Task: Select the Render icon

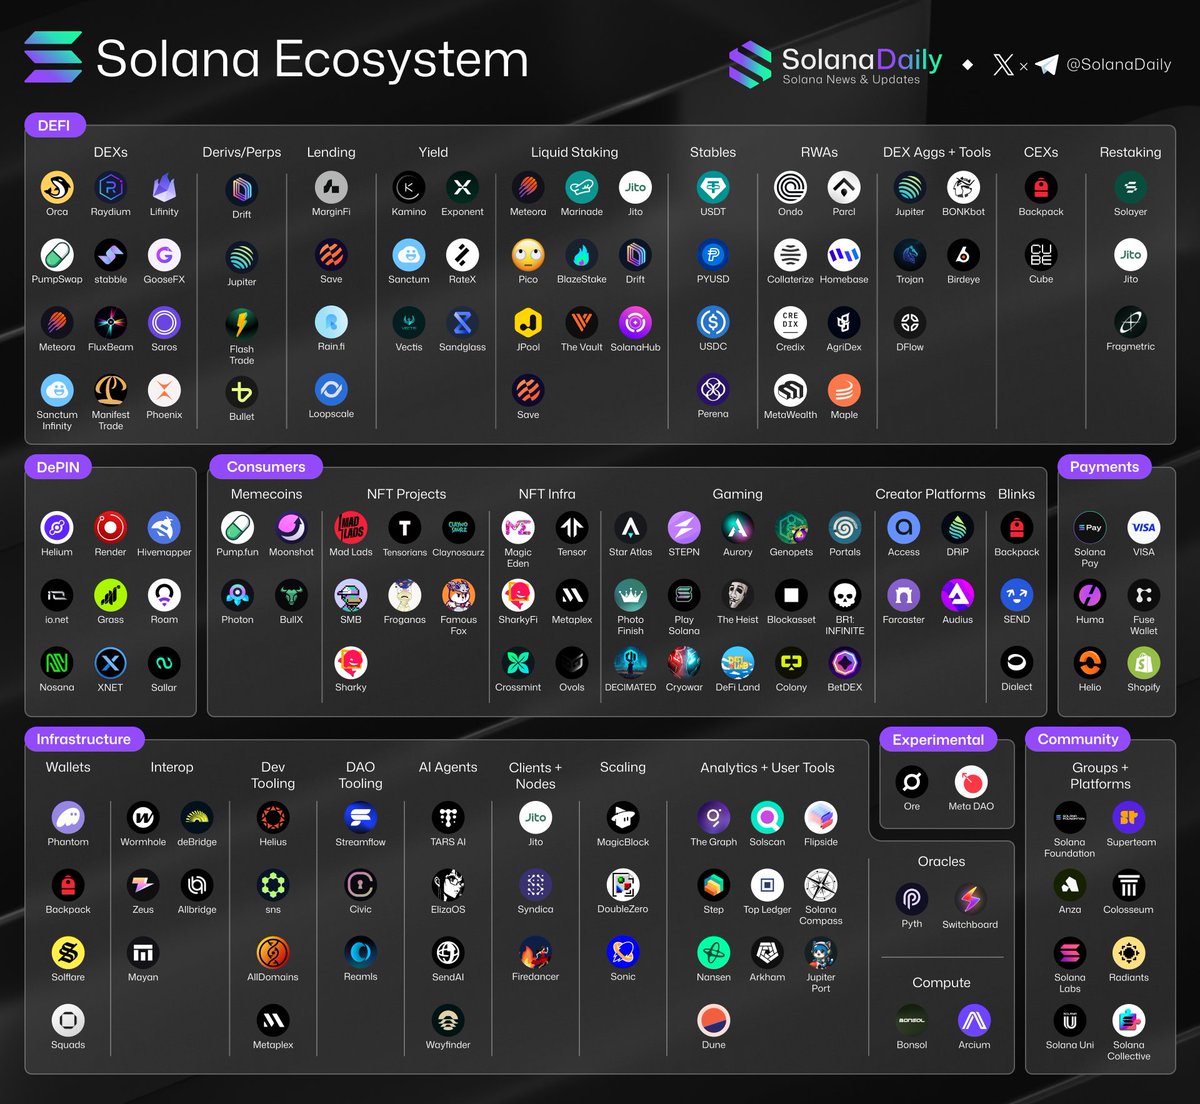Action: point(110,527)
